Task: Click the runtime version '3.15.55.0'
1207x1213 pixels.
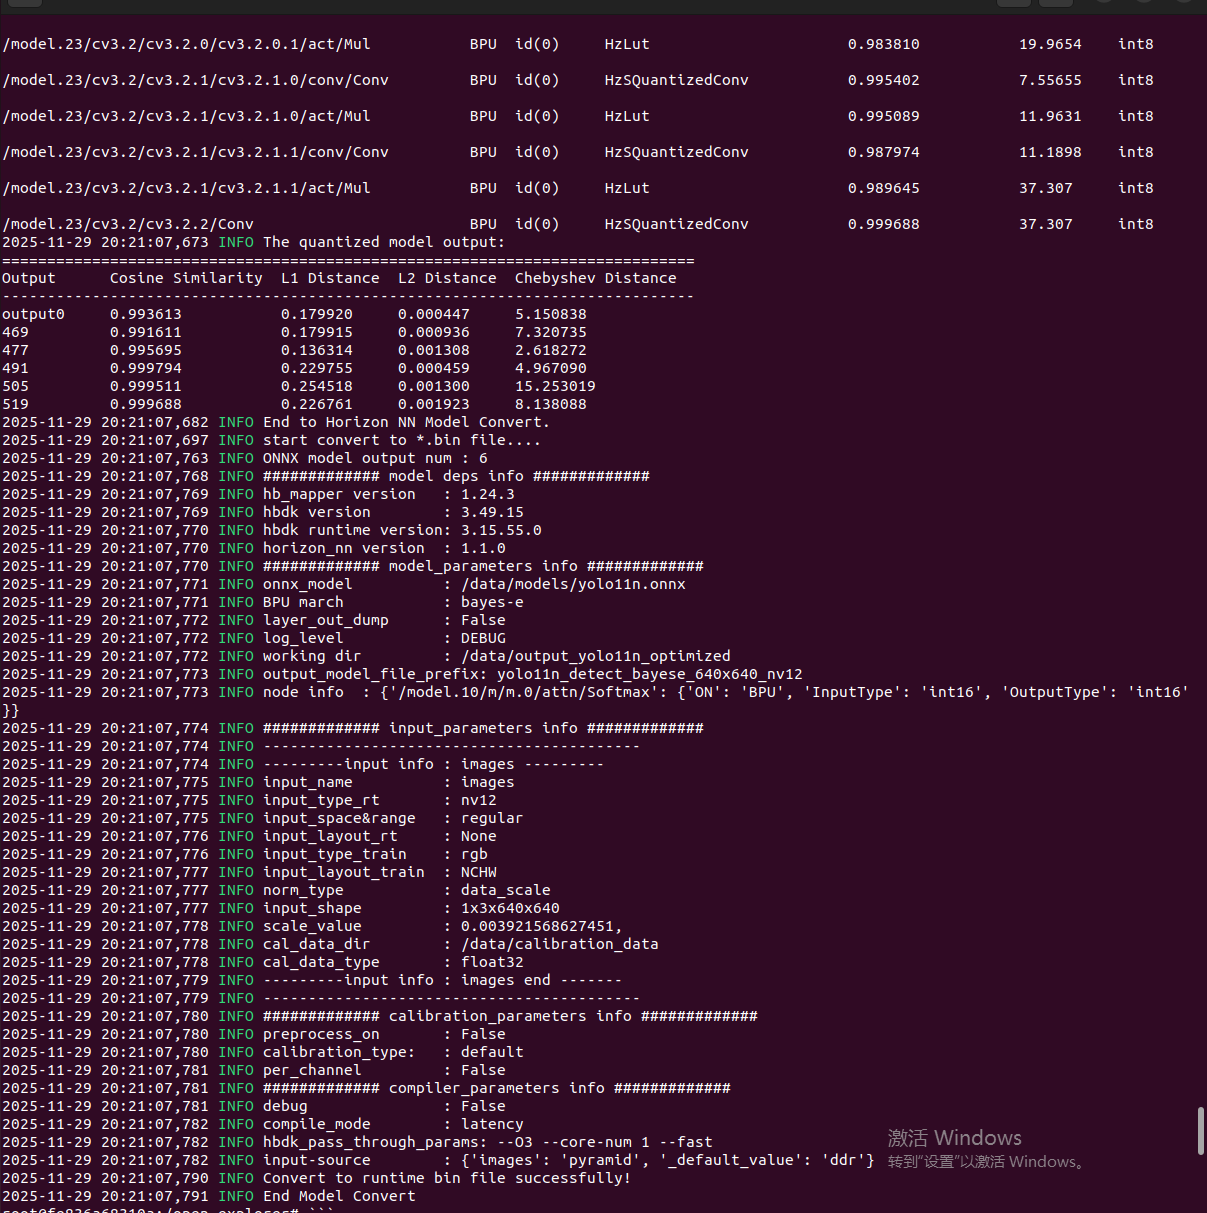Action: tap(501, 530)
